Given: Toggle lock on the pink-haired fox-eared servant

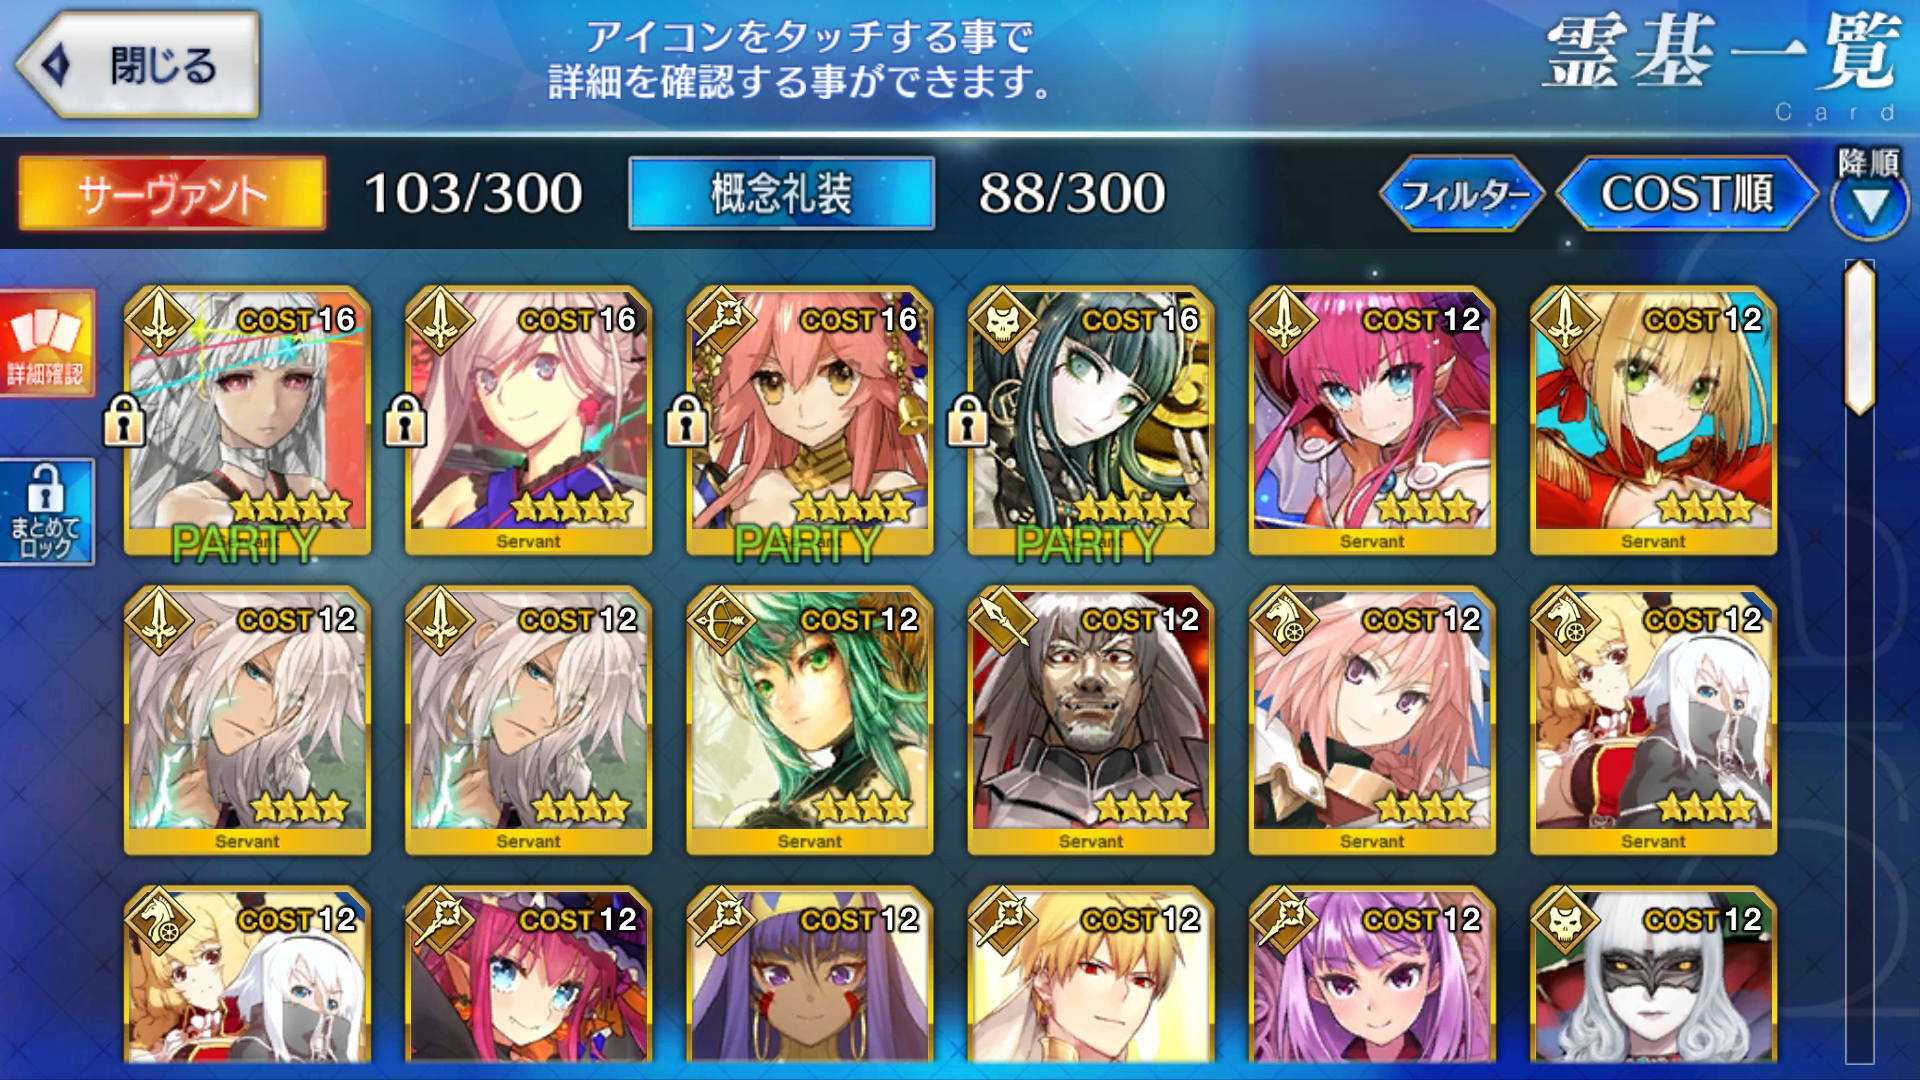Looking at the screenshot, I should [686, 420].
